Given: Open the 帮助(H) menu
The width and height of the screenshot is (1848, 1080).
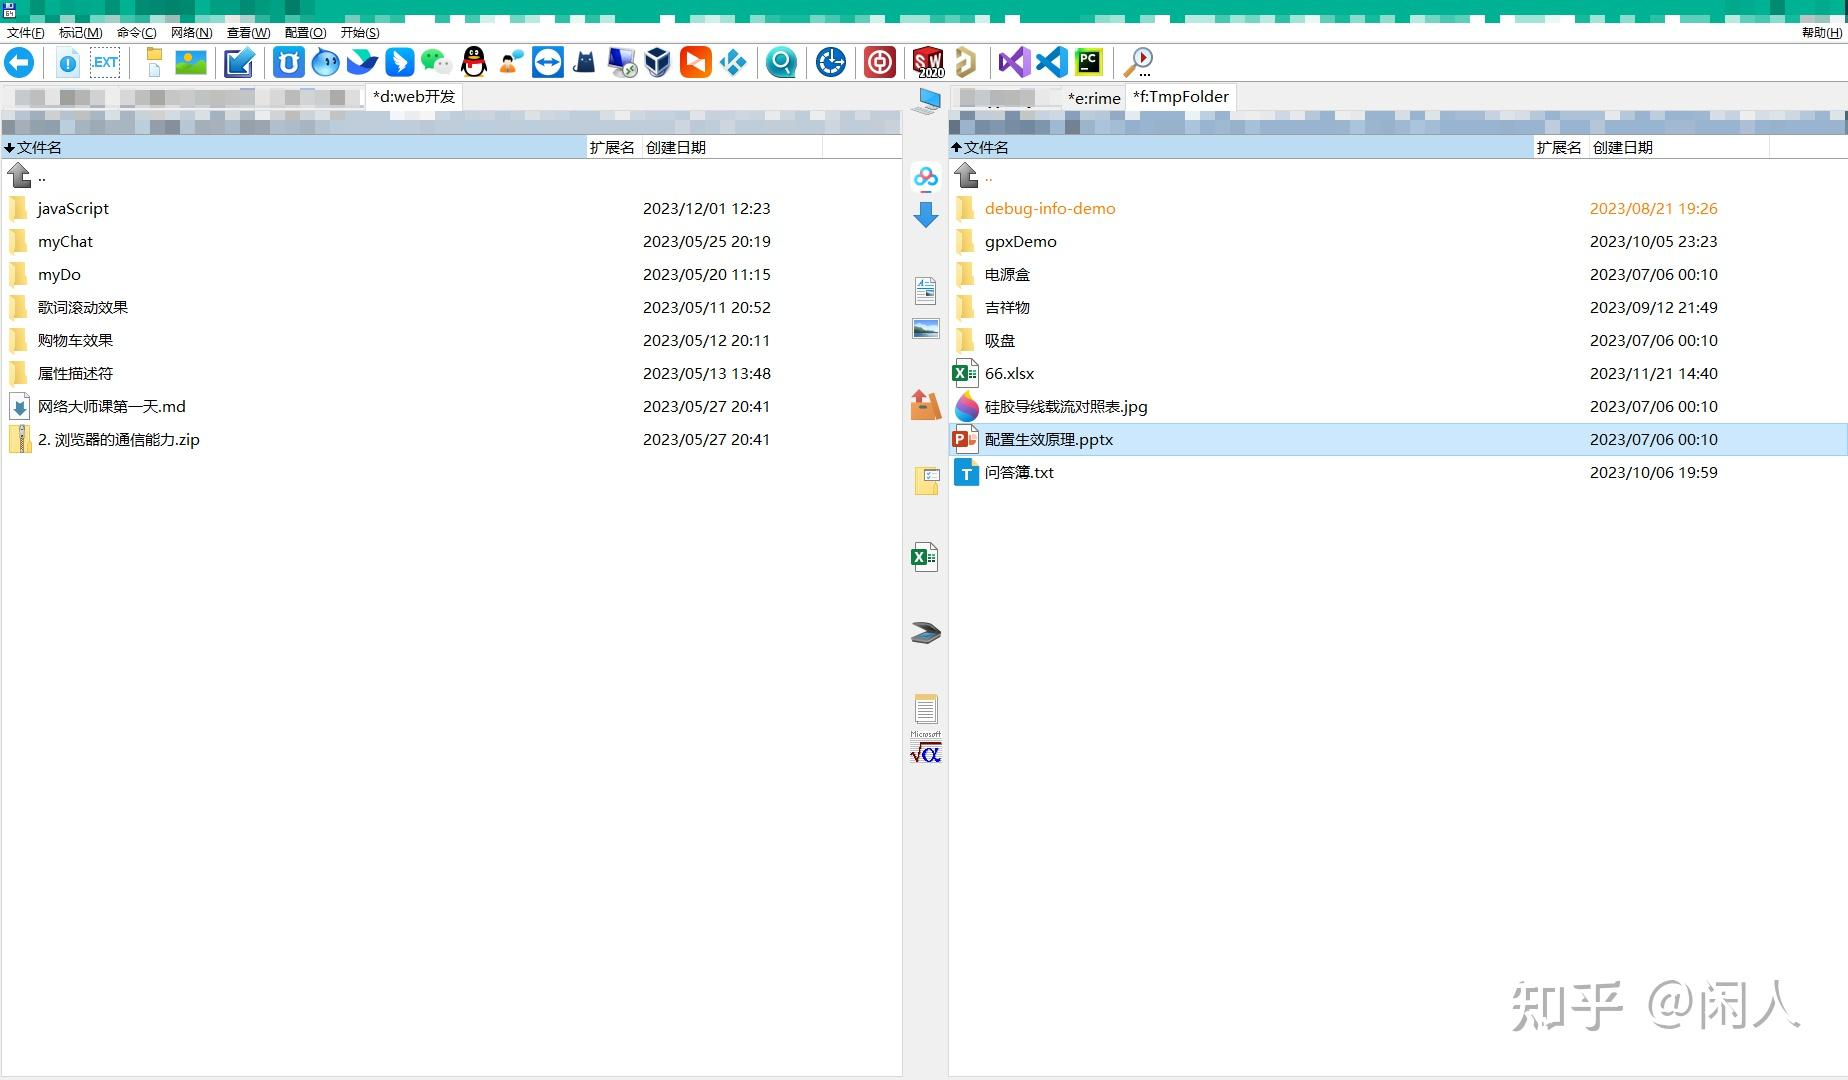Looking at the screenshot, I should point(1822,33).
